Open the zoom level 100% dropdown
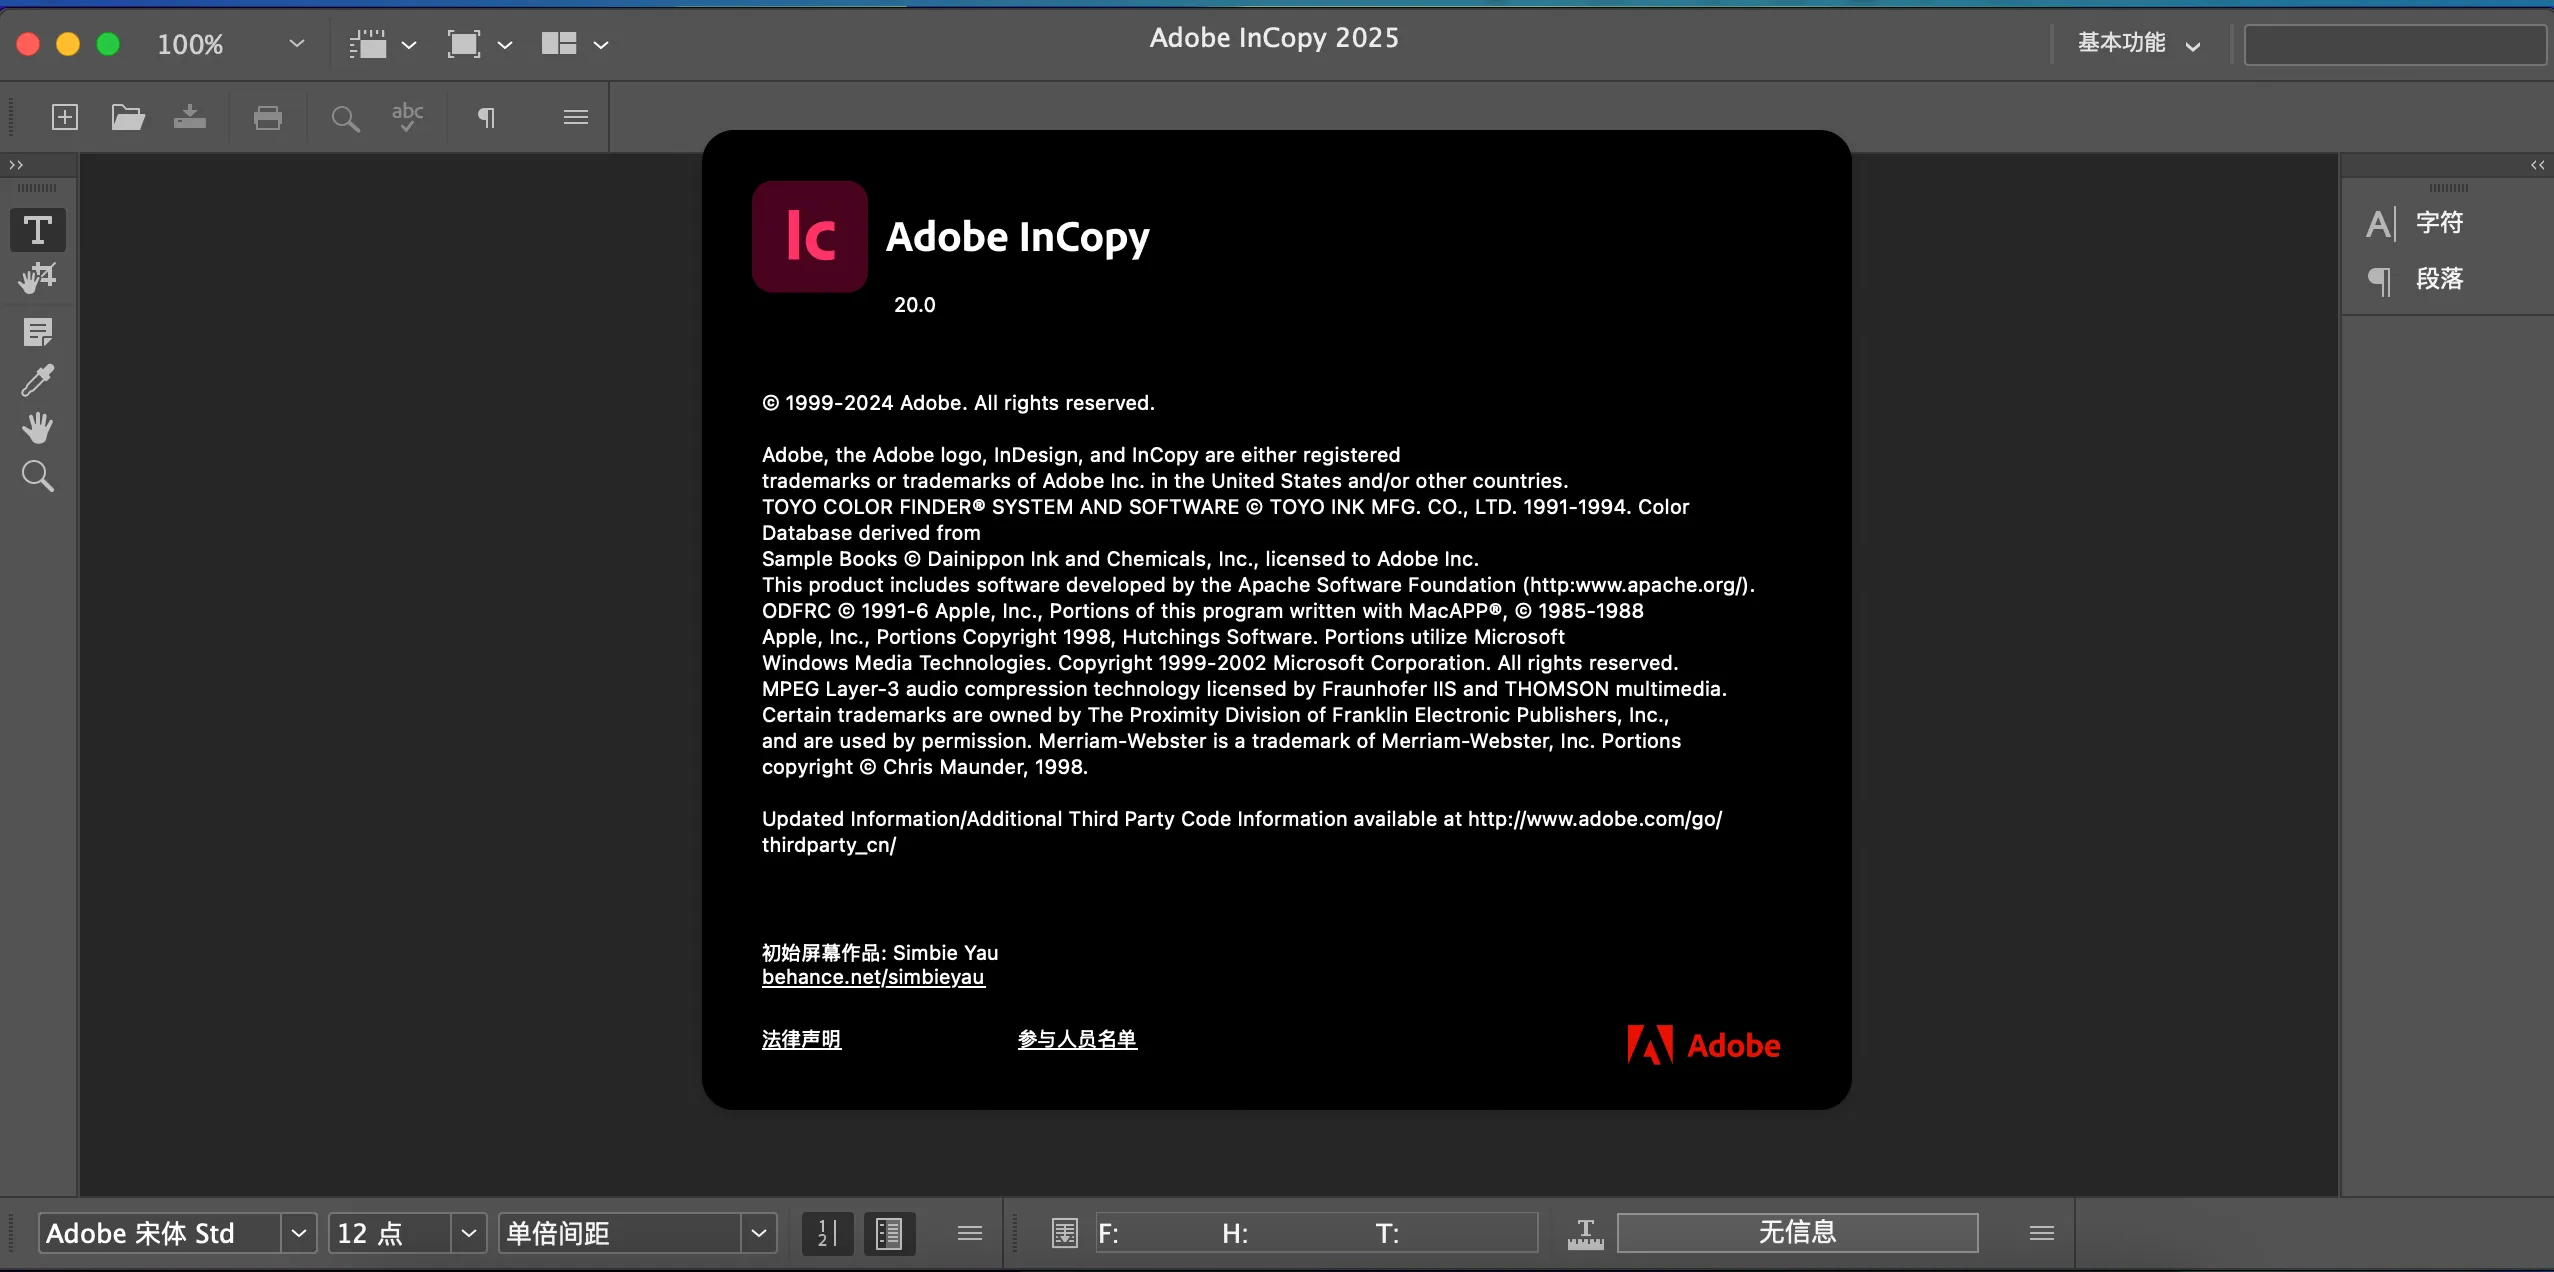Viewport: 2554px width, 1272px height. coord(296,44)
